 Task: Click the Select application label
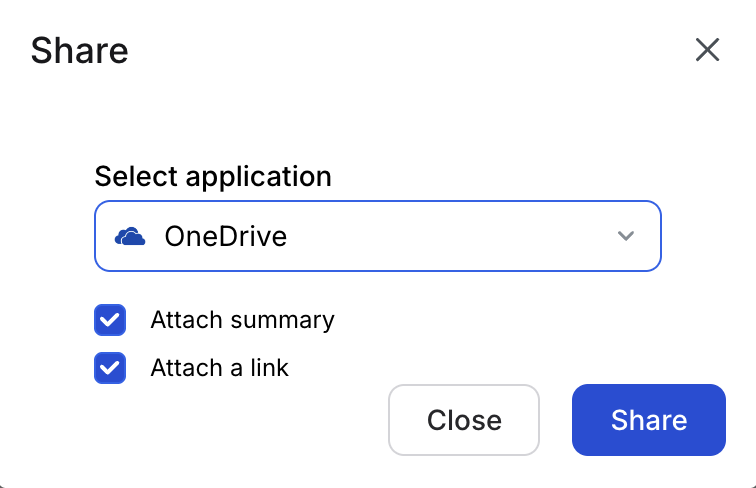tap(213, 177)
